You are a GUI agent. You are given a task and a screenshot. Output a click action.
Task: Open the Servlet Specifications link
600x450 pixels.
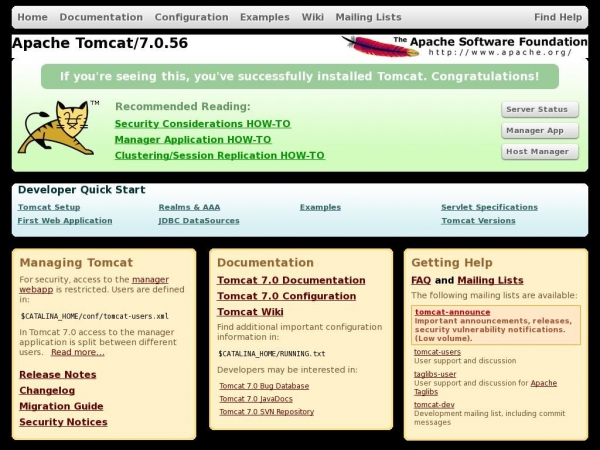point(489,207)
